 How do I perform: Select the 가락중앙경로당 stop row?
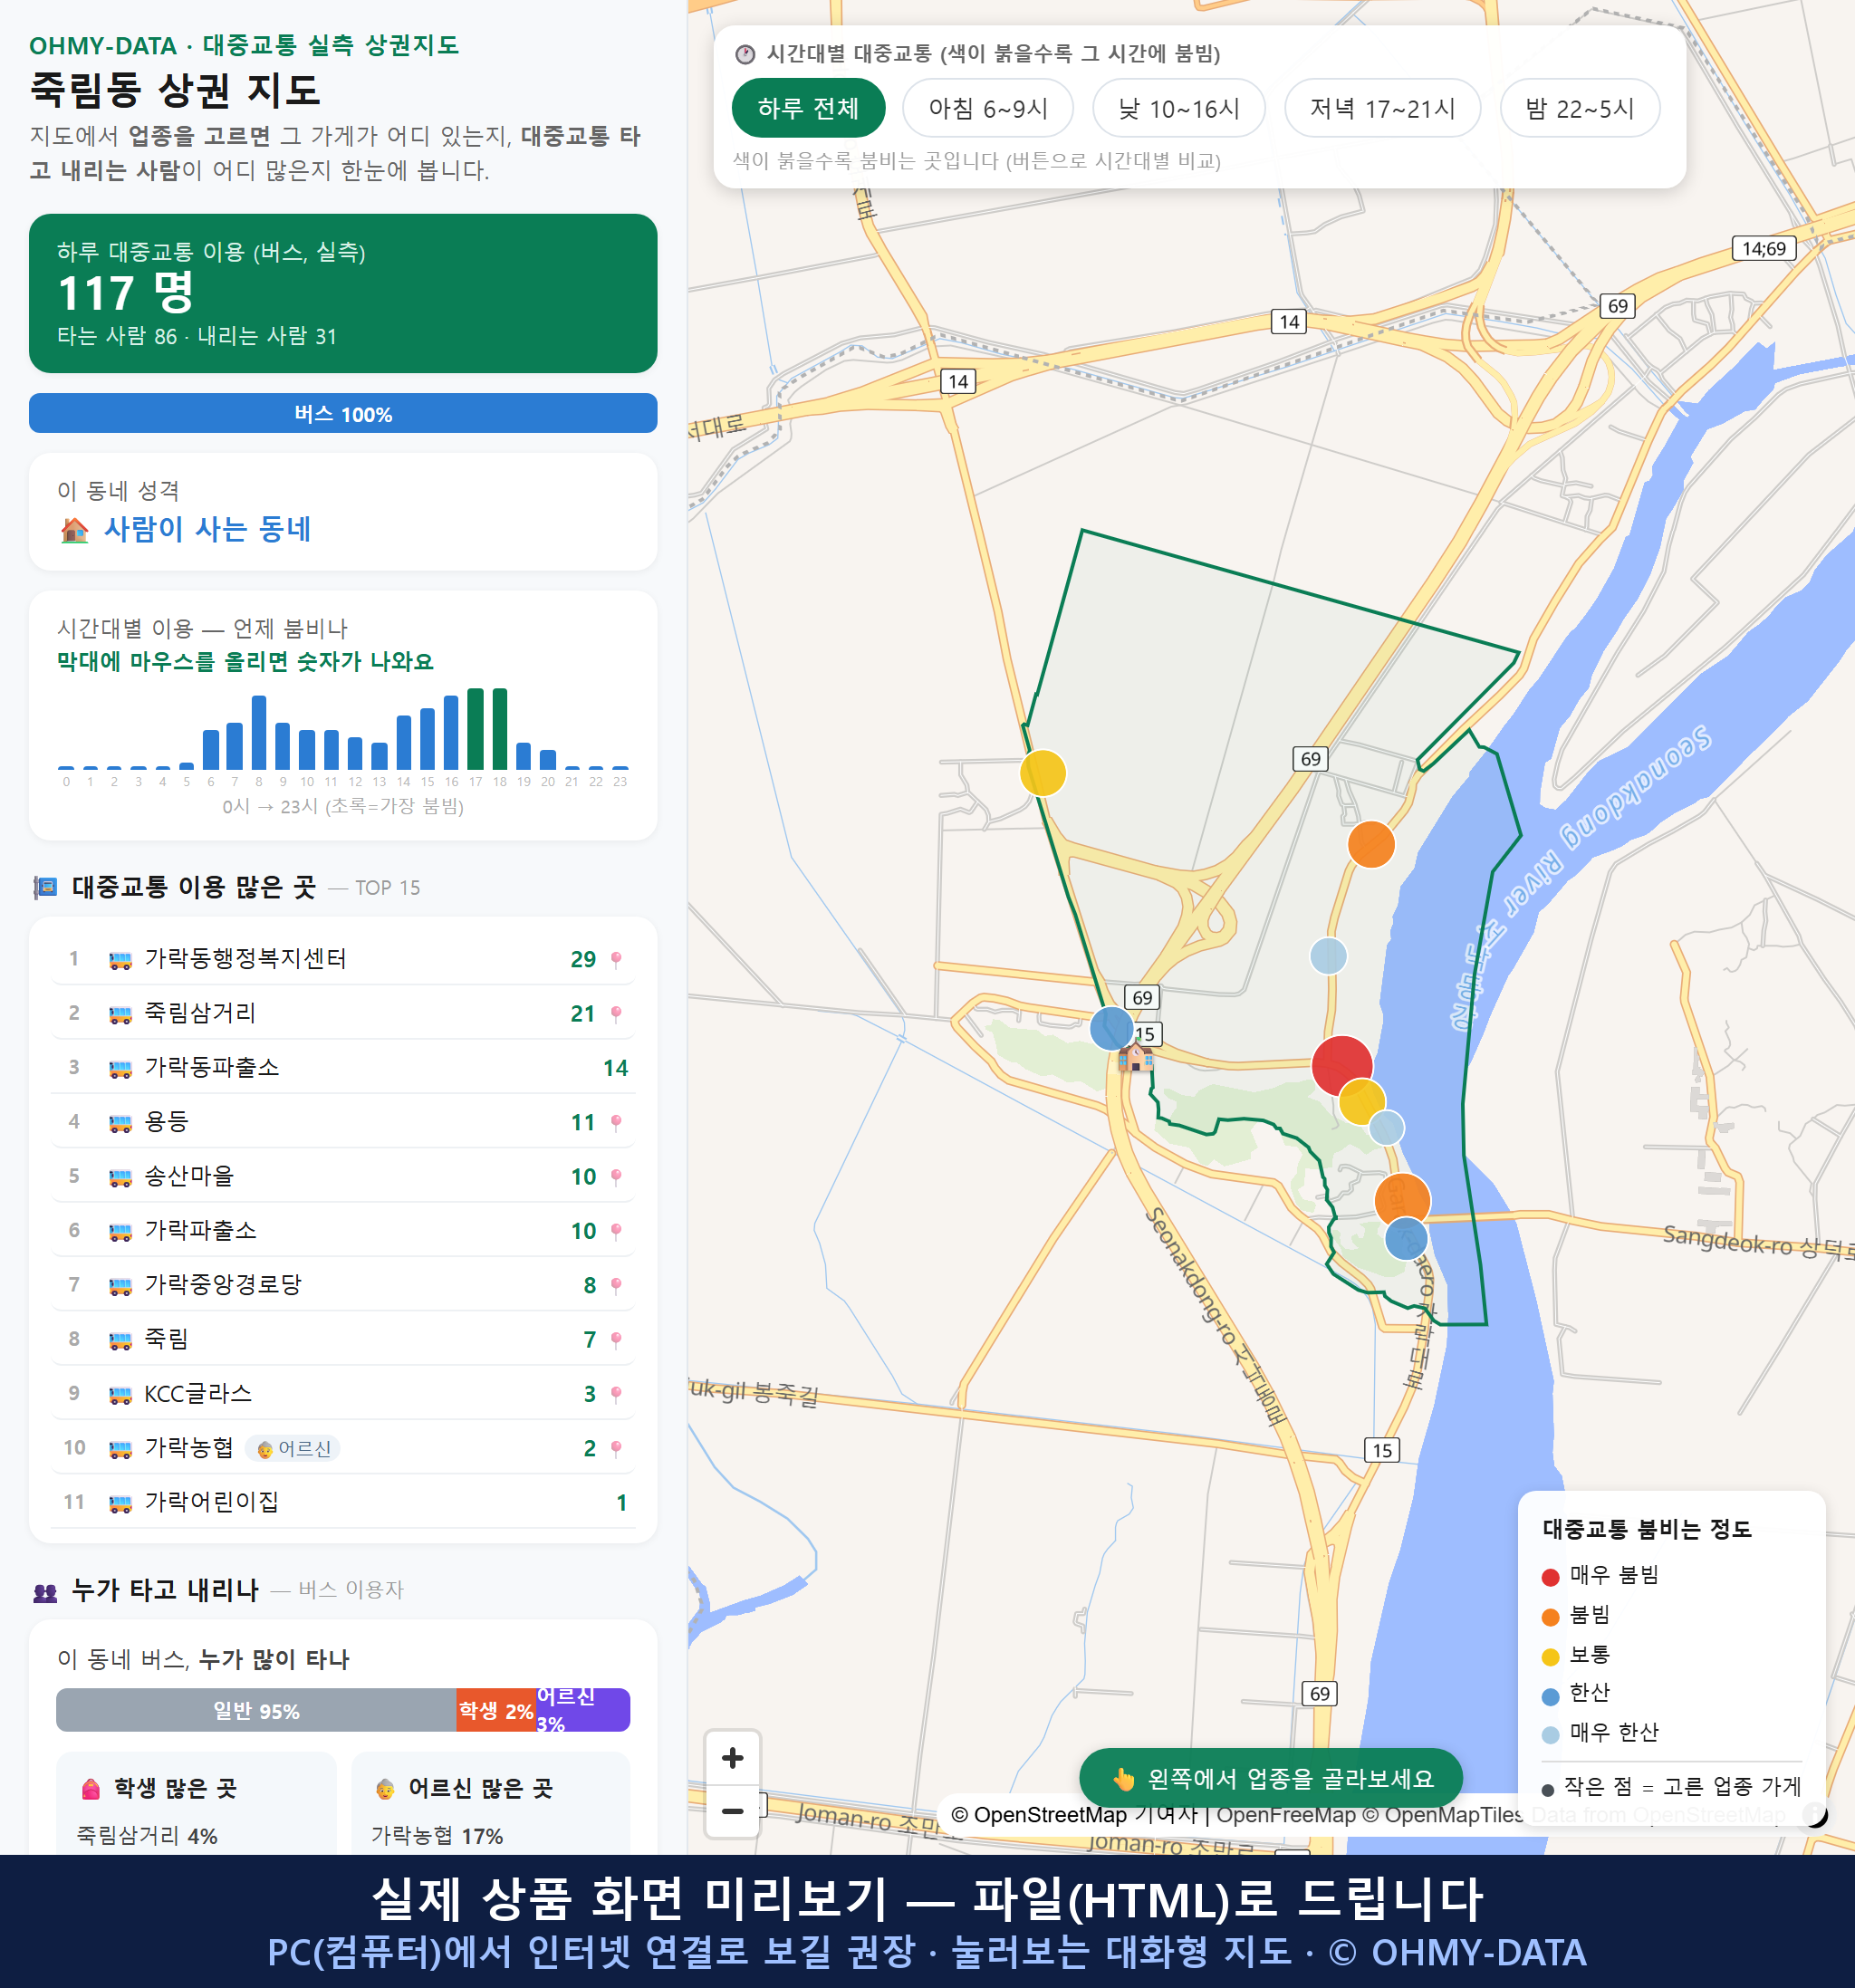tap(343, 1284)
